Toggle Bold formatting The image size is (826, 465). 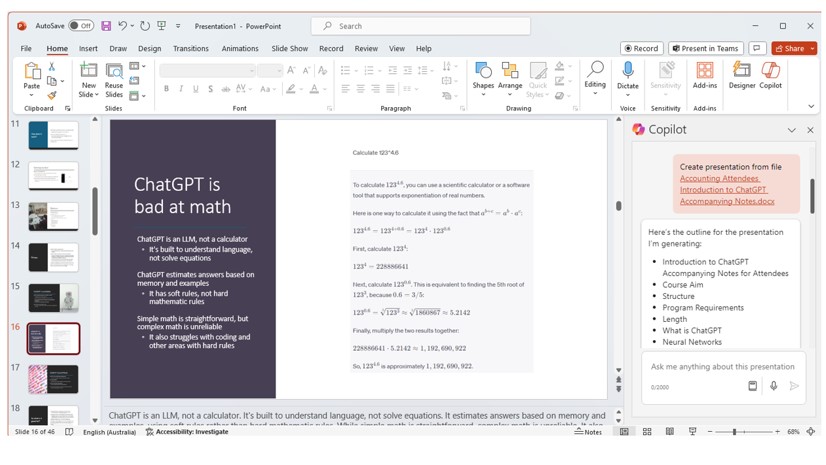[x=166, y=89]
